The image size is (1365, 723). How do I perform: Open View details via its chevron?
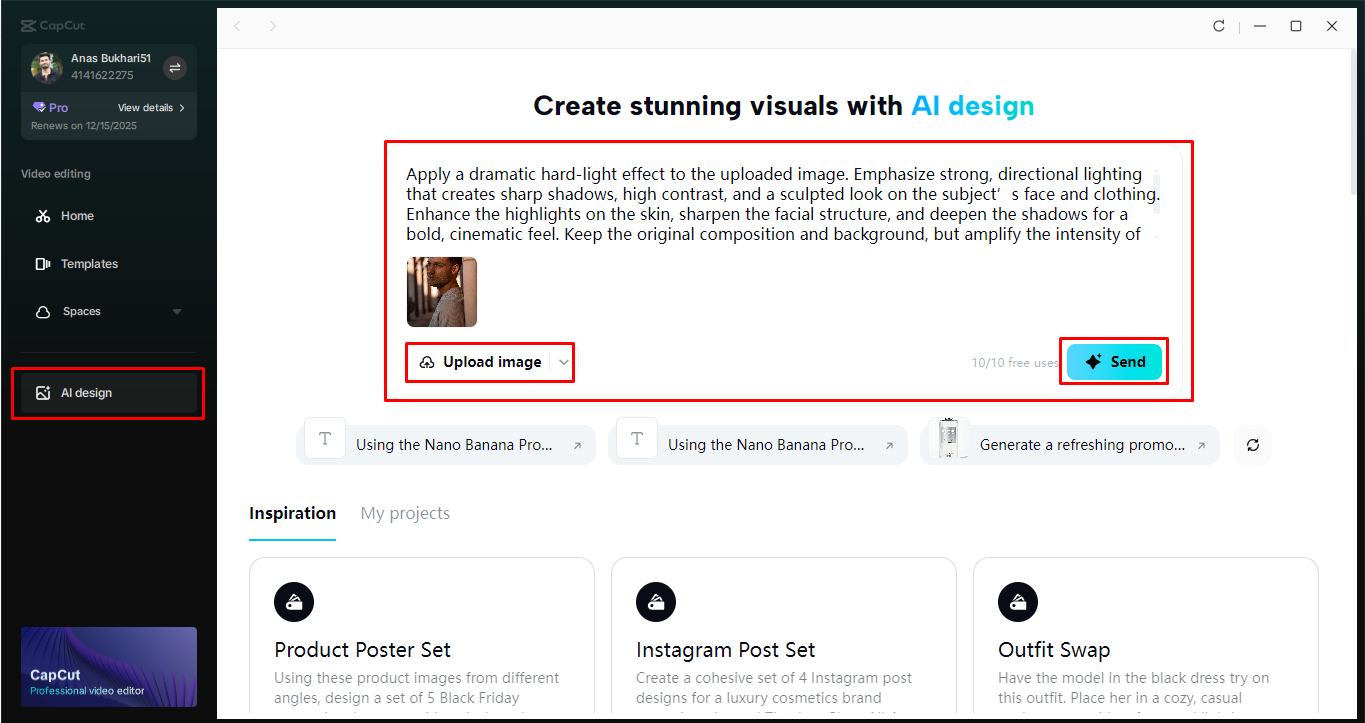click(183, 107)
